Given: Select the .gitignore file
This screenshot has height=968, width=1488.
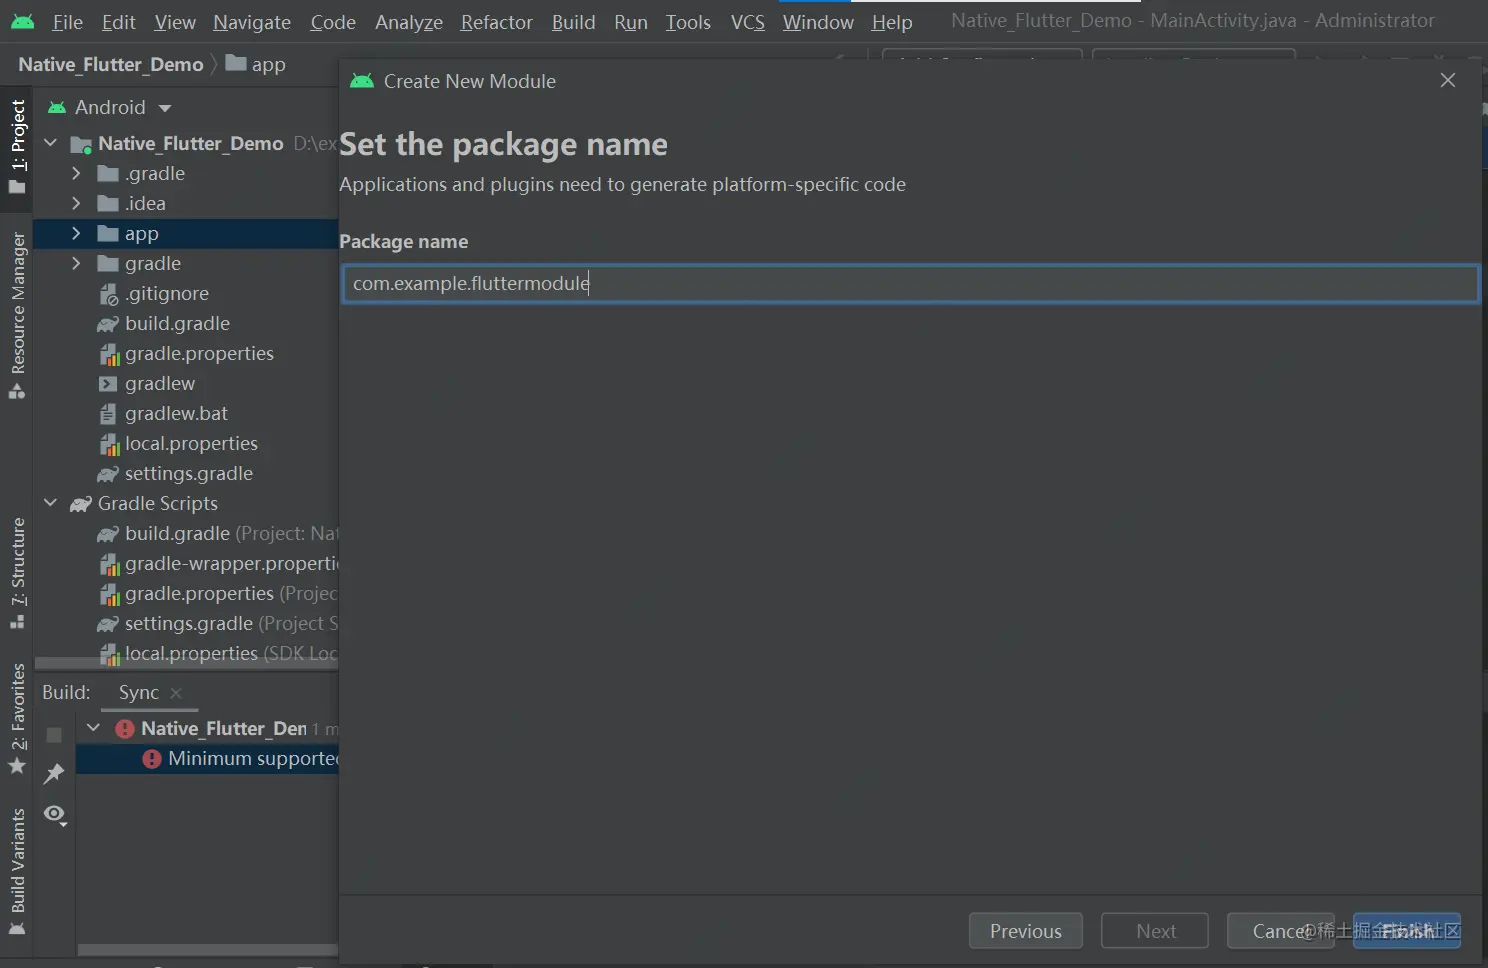Looking at the screenshot, I should coord(167,293).
